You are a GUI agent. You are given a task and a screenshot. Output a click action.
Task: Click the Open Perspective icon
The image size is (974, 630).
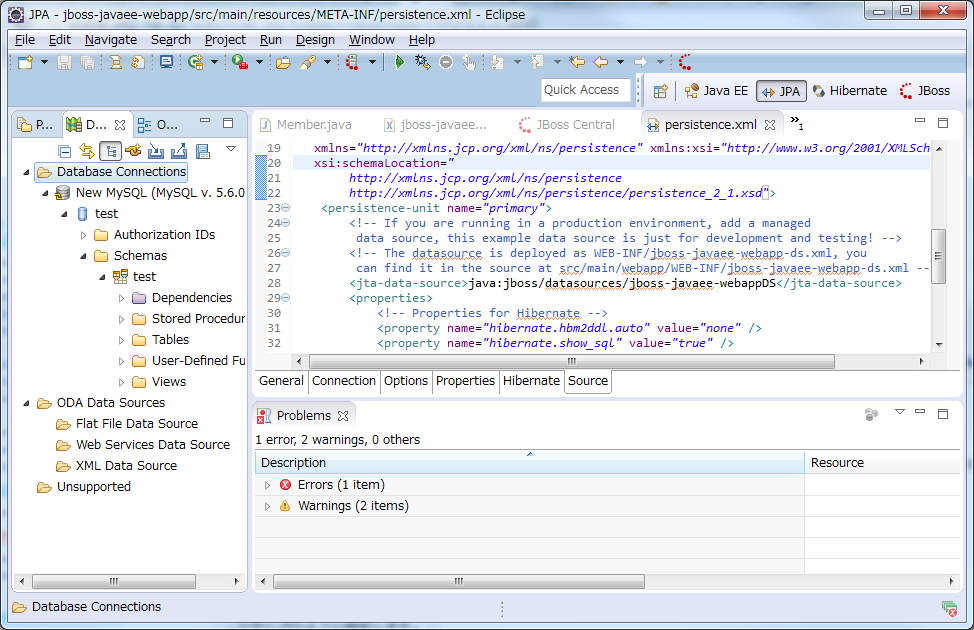(x=660, y=91)
